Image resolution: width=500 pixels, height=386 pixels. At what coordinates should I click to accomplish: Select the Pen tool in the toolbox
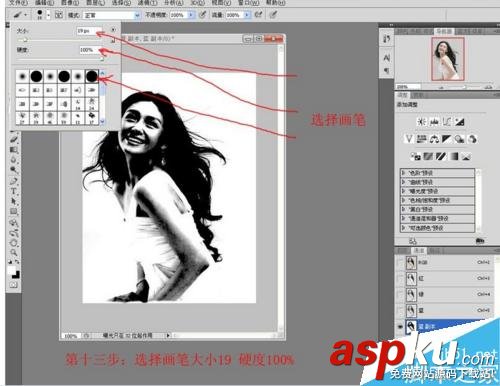click(x=14, y=181)
